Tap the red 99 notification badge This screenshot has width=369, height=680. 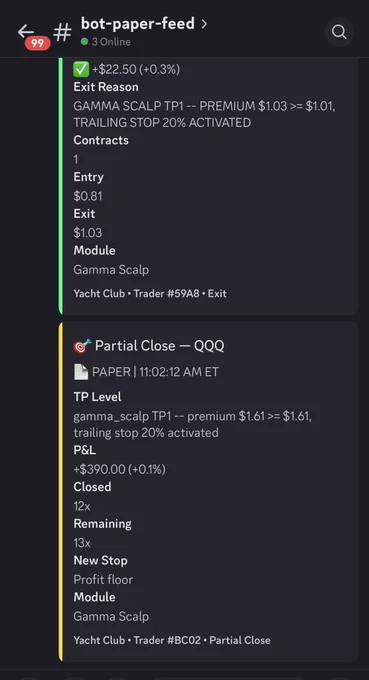coord(37,43)
